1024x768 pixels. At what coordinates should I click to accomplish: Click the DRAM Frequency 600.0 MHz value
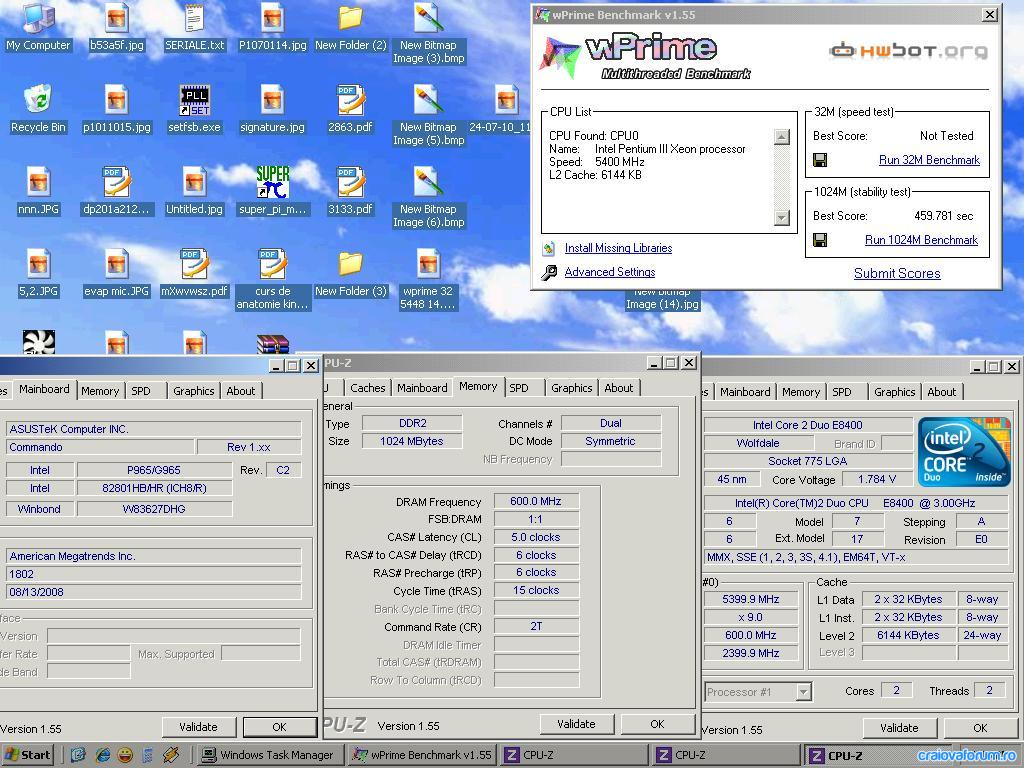(x=536, y=502)
